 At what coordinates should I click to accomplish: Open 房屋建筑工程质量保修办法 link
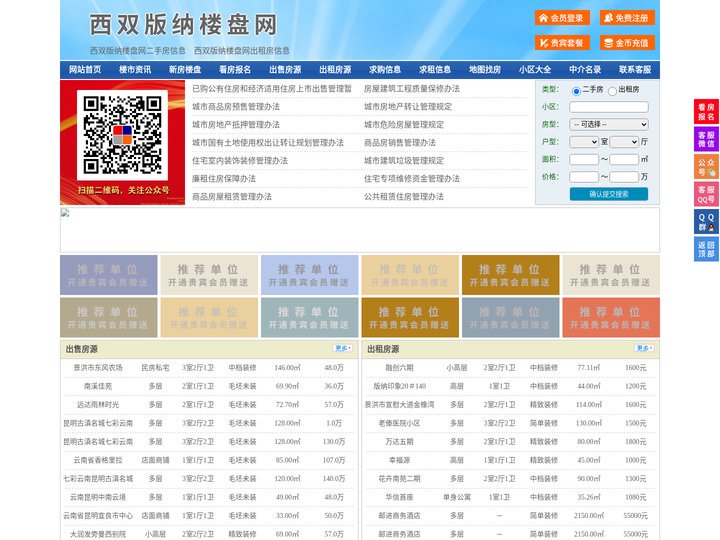(412, 89)
